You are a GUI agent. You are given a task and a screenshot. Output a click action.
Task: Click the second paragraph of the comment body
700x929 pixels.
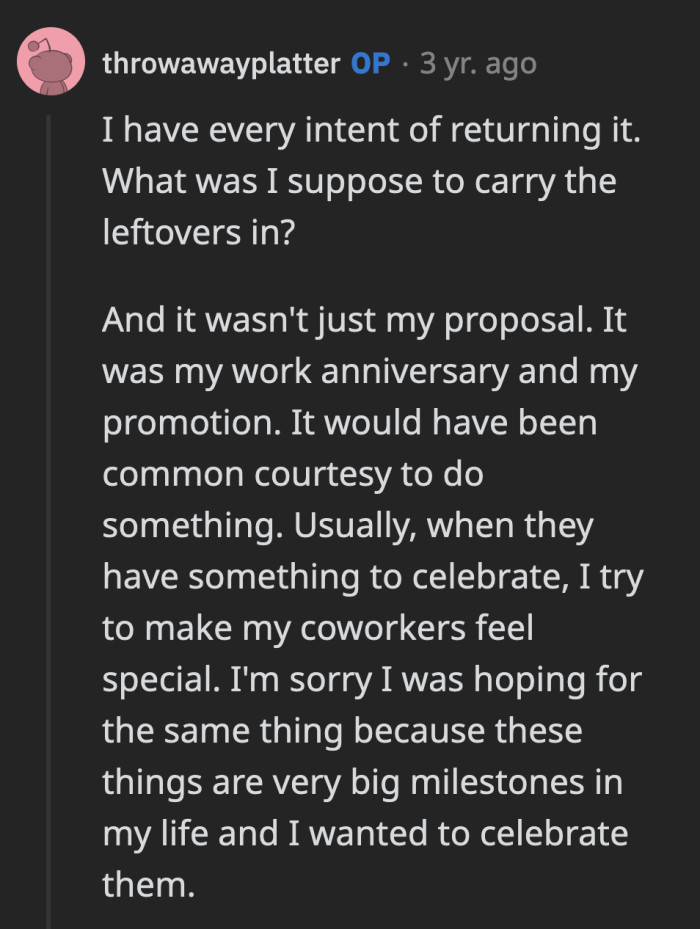[370, 600]
